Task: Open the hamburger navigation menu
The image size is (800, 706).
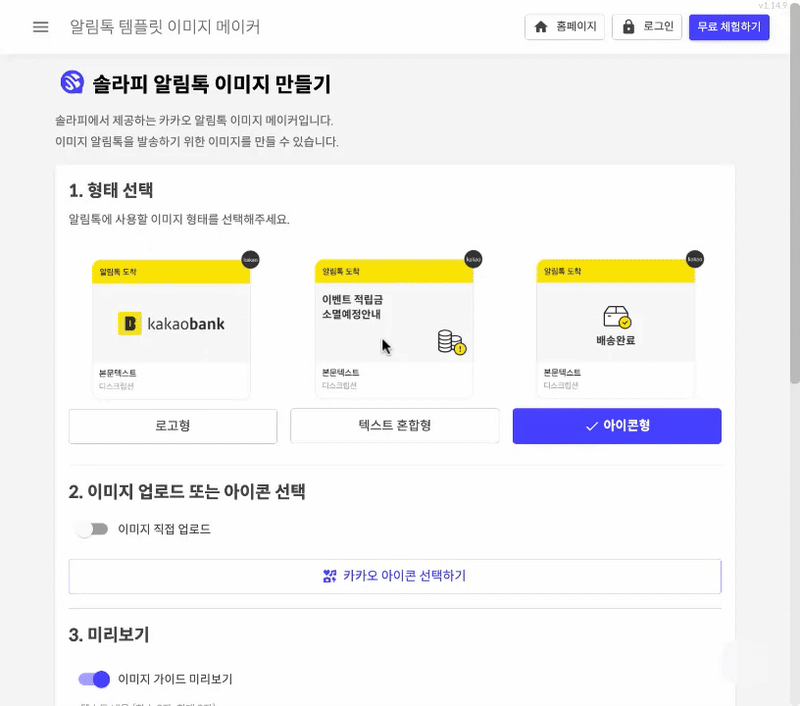Action: [41, 27]
